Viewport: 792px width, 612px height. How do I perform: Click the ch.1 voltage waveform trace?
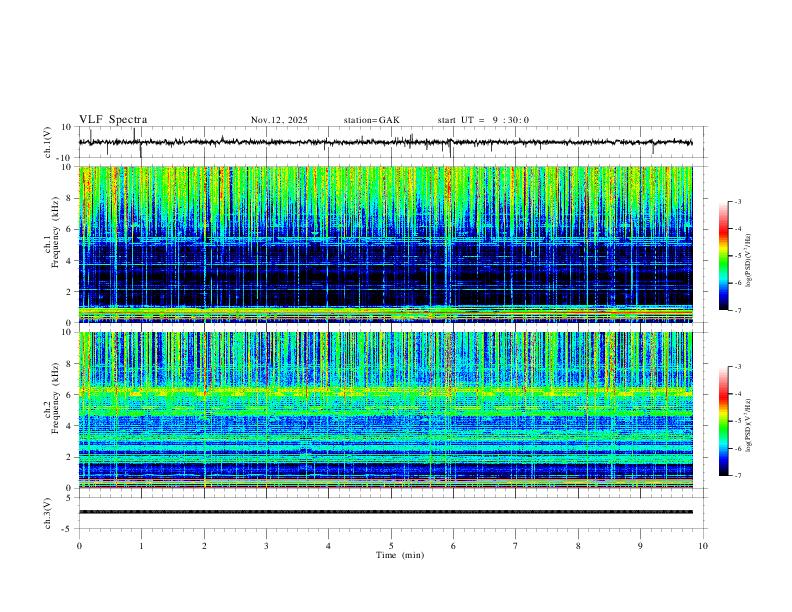point(385,142)
